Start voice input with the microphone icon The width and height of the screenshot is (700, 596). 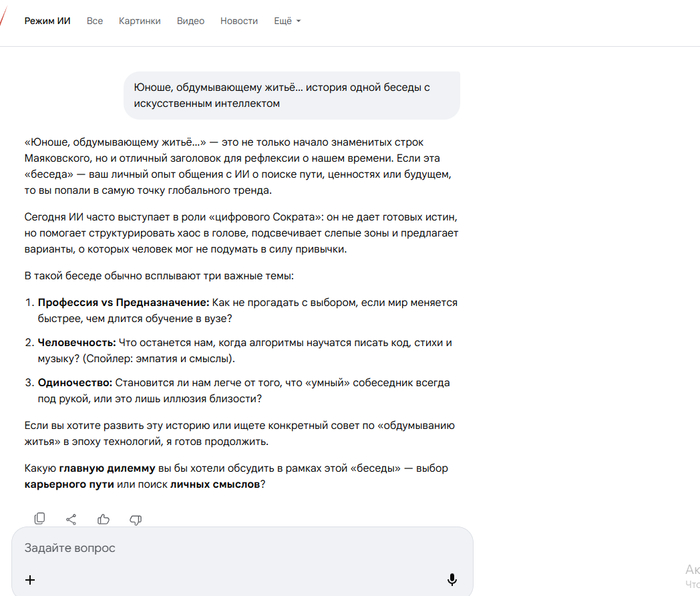[452, 580]
